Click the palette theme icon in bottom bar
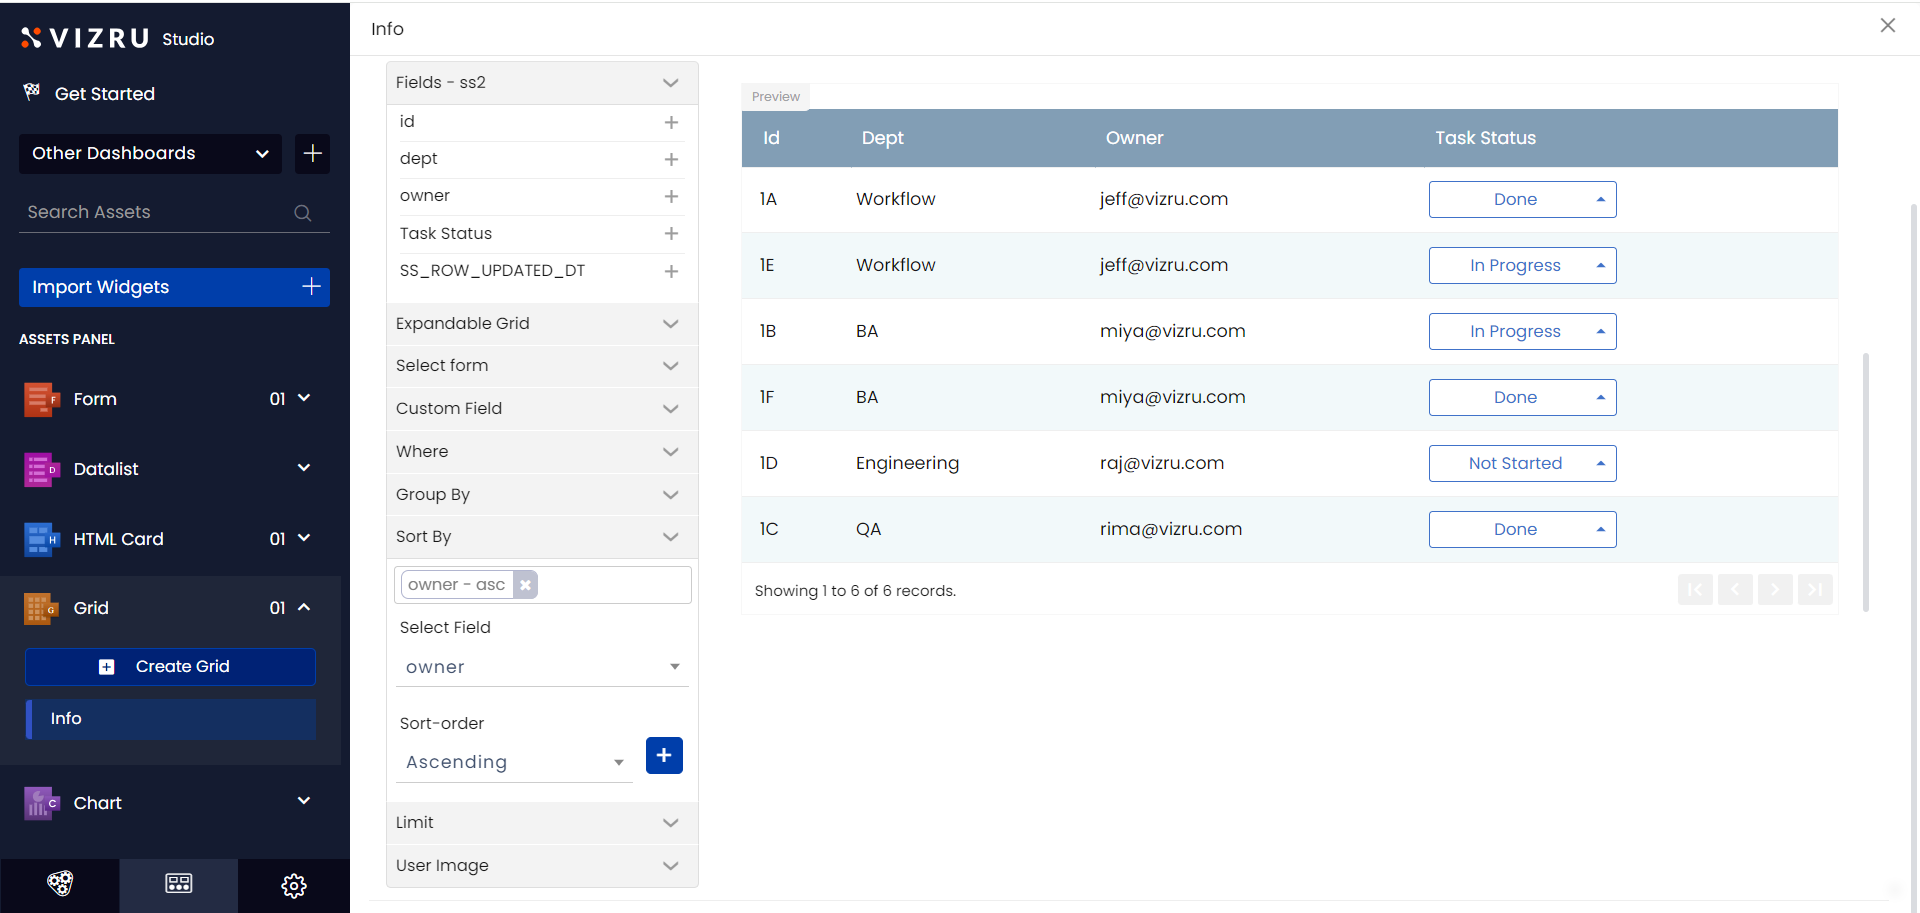 click(60, 884)
